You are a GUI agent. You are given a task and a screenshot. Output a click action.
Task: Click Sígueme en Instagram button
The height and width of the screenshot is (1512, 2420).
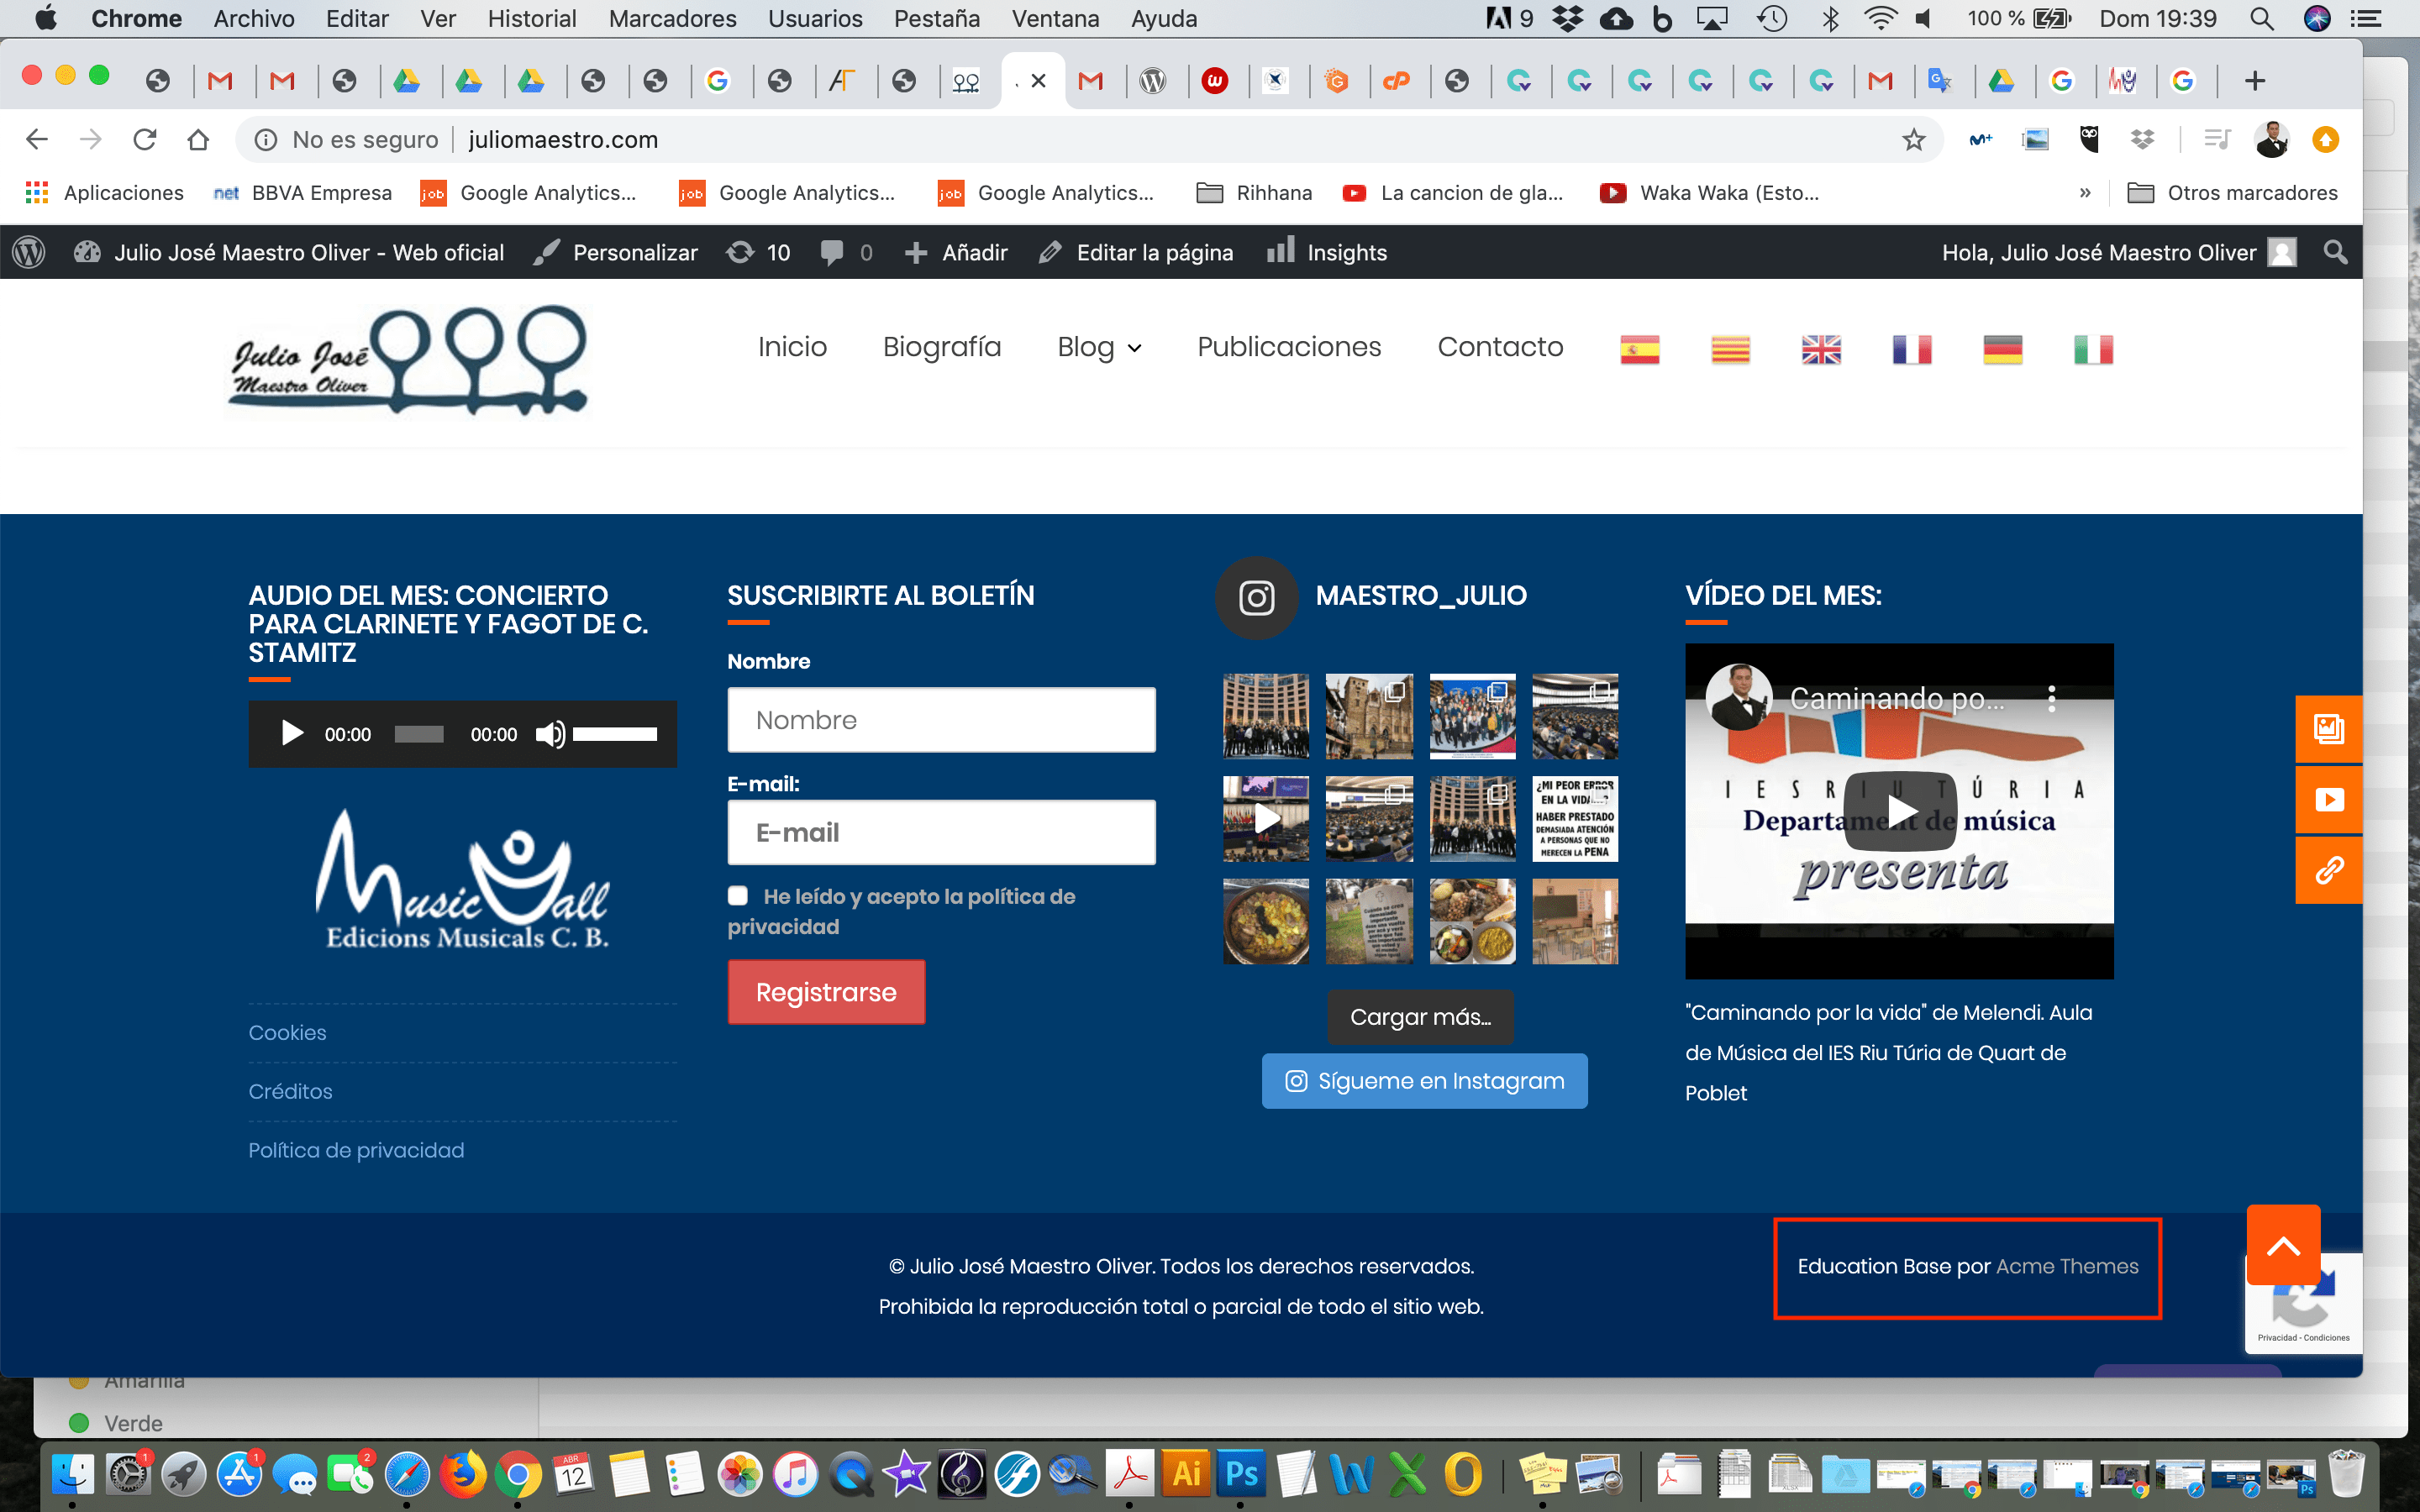click(x=1424, y=1081)
